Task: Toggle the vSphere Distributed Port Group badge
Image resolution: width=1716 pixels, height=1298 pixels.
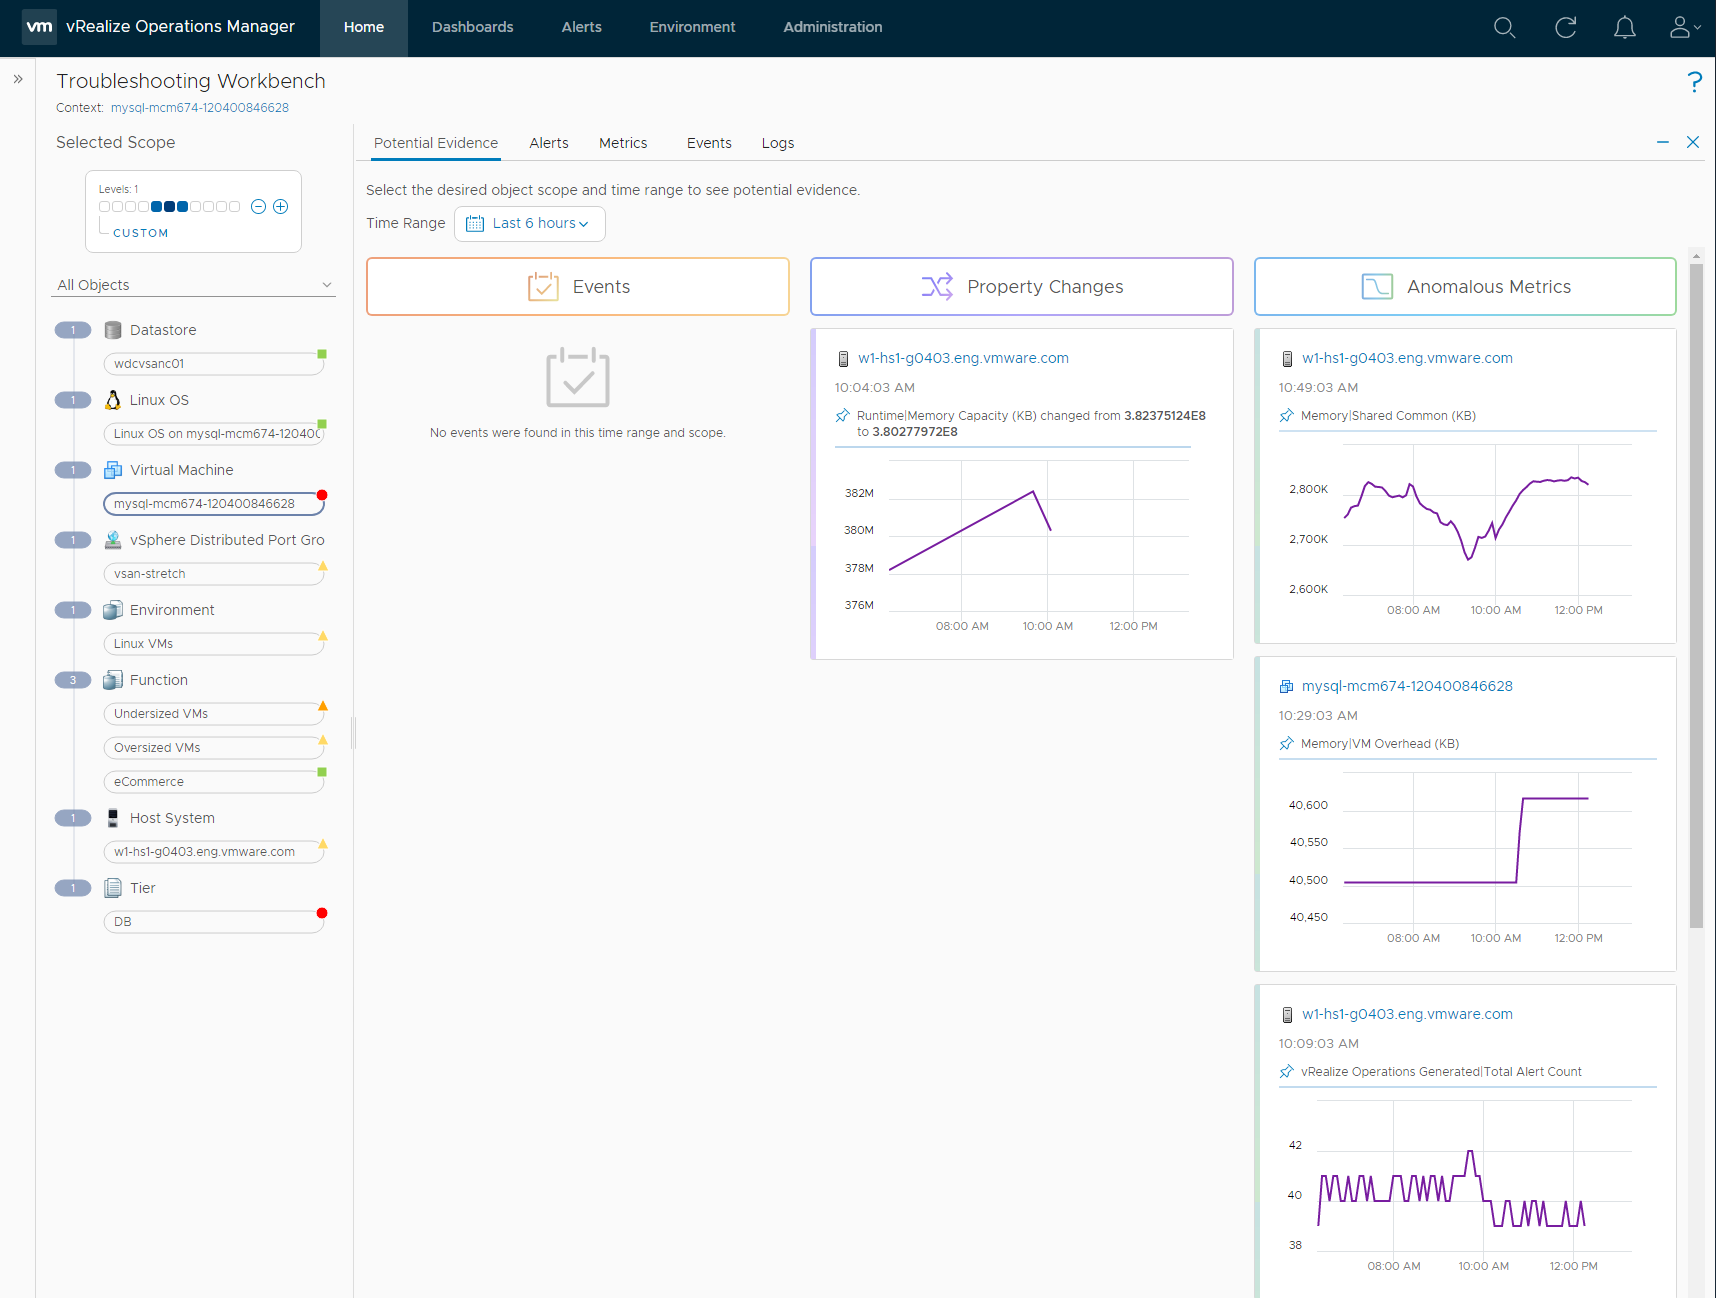Action: pos(73,540)
